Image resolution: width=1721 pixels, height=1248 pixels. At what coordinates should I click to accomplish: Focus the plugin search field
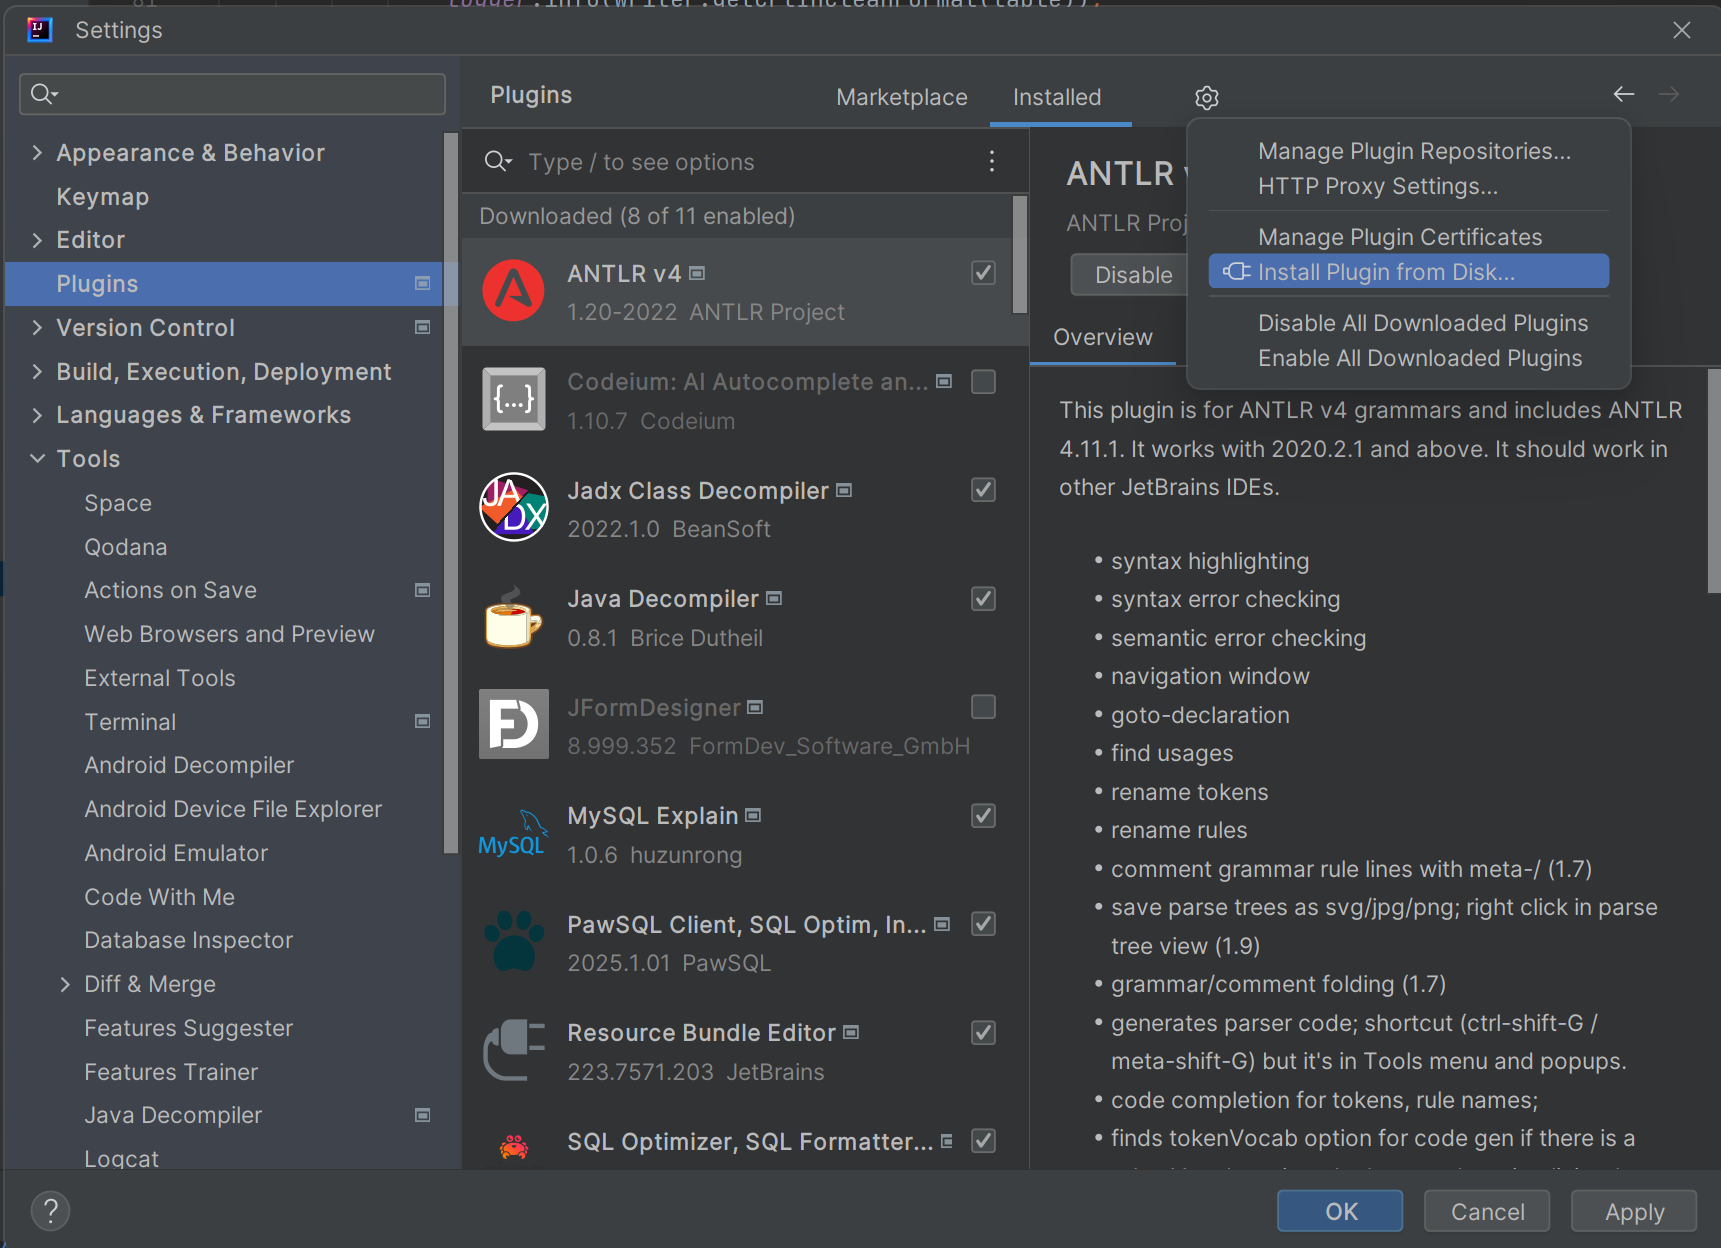tap(740, 162)
